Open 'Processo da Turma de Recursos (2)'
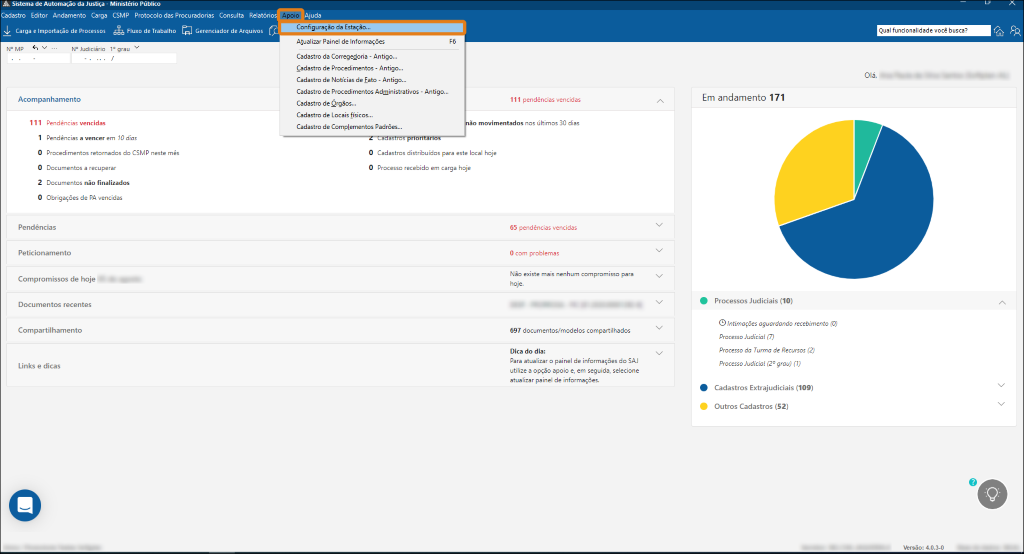The width and height of the screenshot is (1024, 554). (767, 350)
